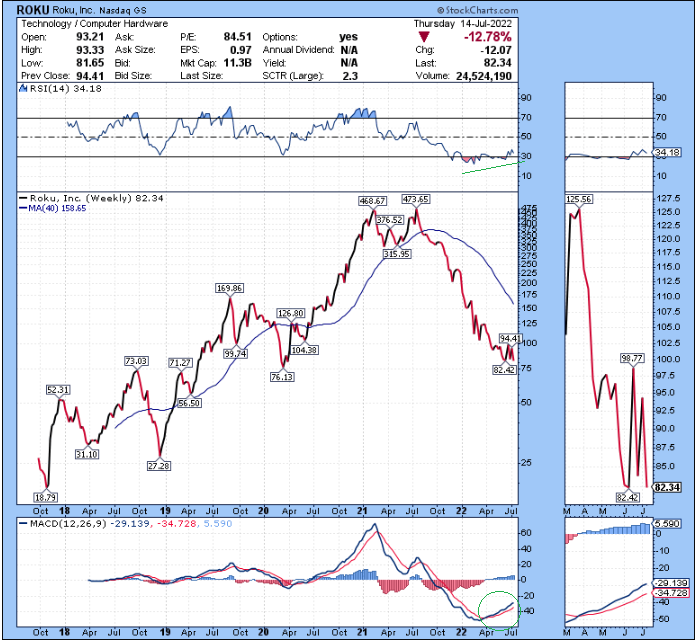The width and height of the screenshot is (698, 642).
Task: Click the 34.18 RSI axis tag
Action: pyautogui.click(x=667, y=153)
